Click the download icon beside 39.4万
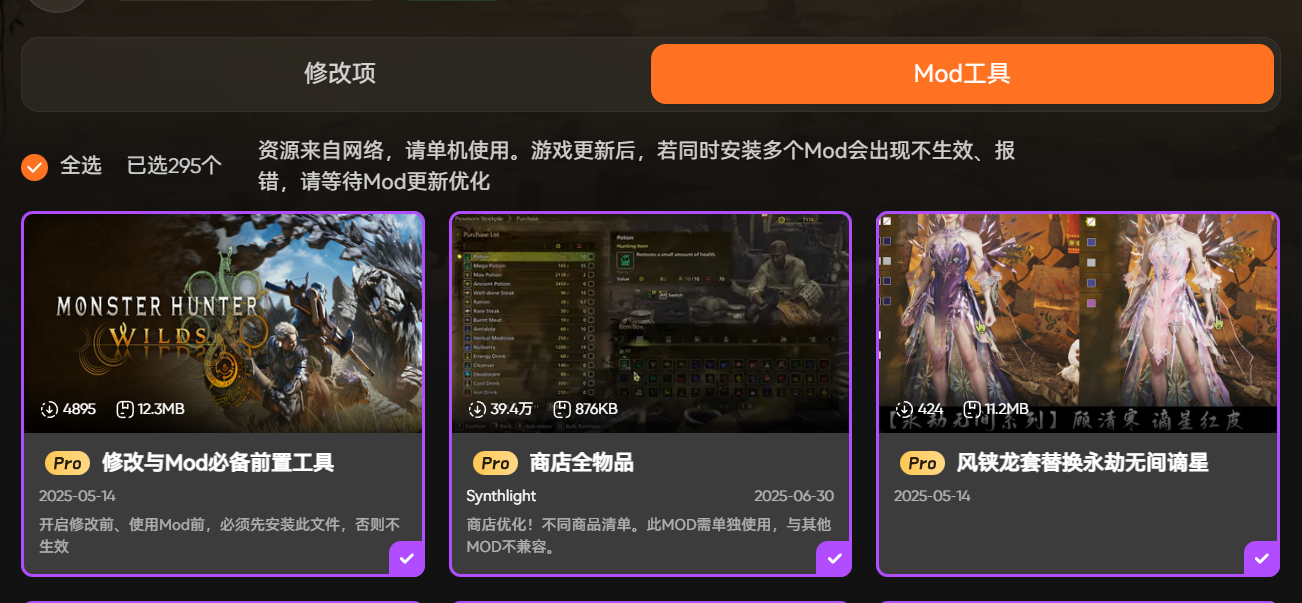The width and height of the screenshot is (1302, 603). click(x=477, y=409)
